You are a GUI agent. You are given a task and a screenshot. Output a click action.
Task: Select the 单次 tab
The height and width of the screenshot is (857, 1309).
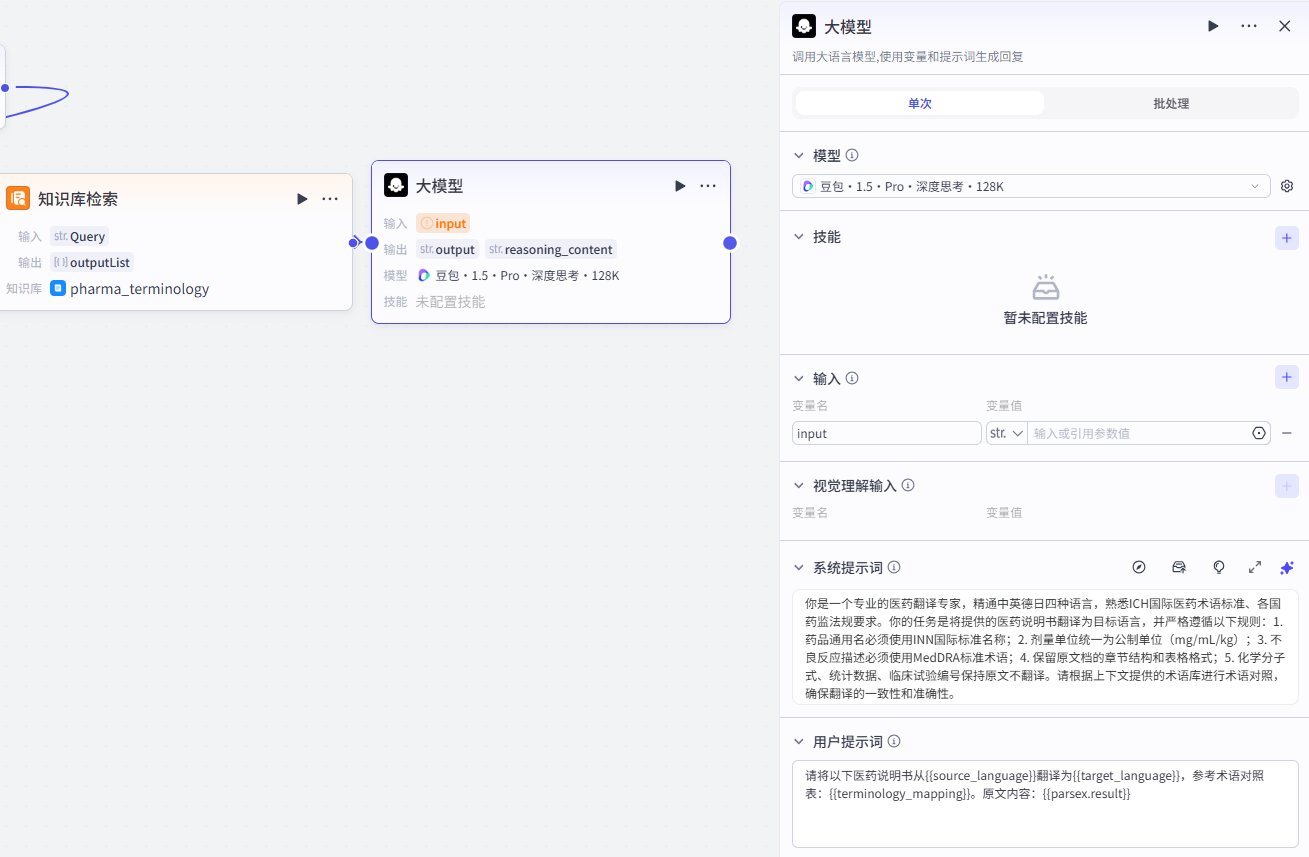coord(919,103)
